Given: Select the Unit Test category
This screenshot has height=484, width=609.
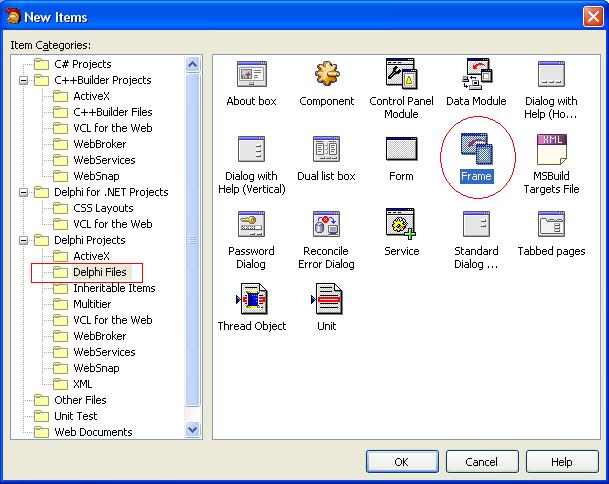Looking at the screenshot, I should click(76, 416).
